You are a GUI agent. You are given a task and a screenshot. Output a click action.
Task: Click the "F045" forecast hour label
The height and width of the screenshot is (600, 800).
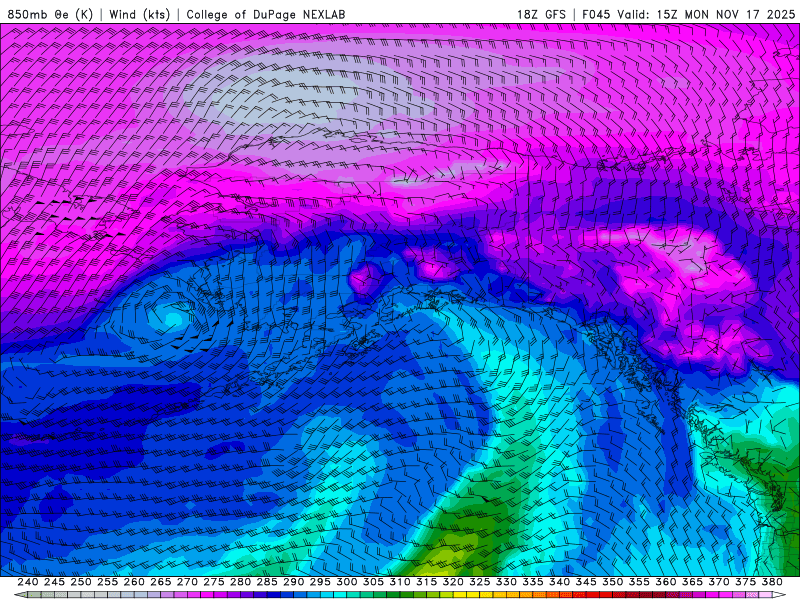[596, 14]
